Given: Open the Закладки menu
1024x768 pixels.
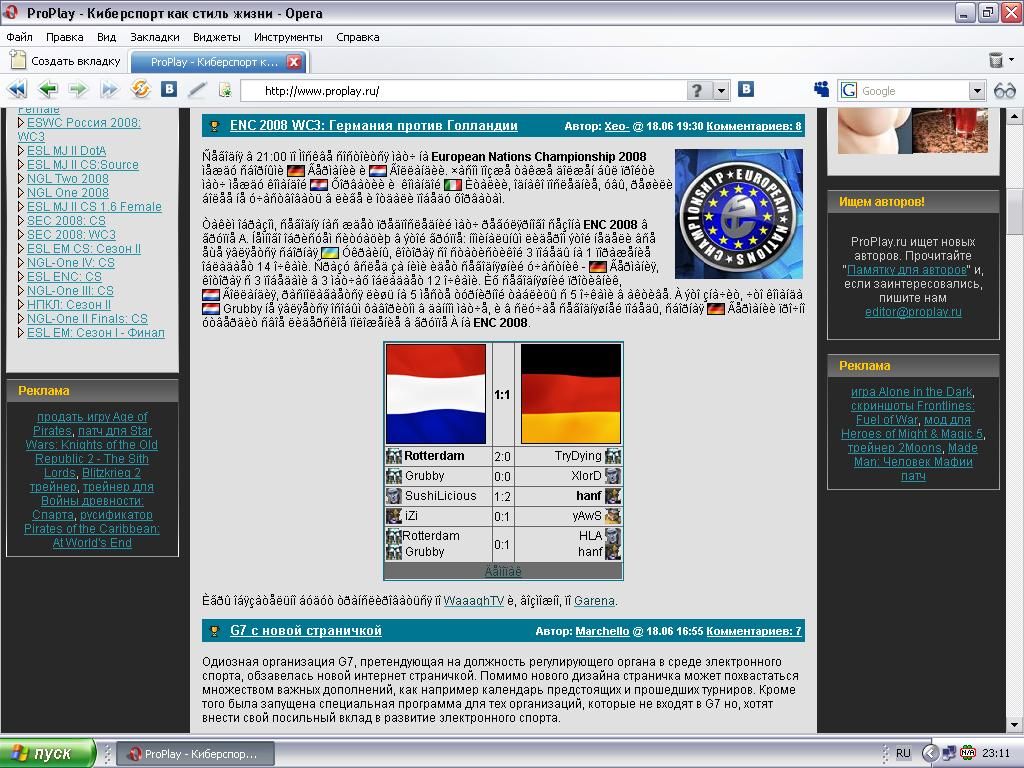Looking at the screenshot, I should pyautogui.click(x=155, y=37).
